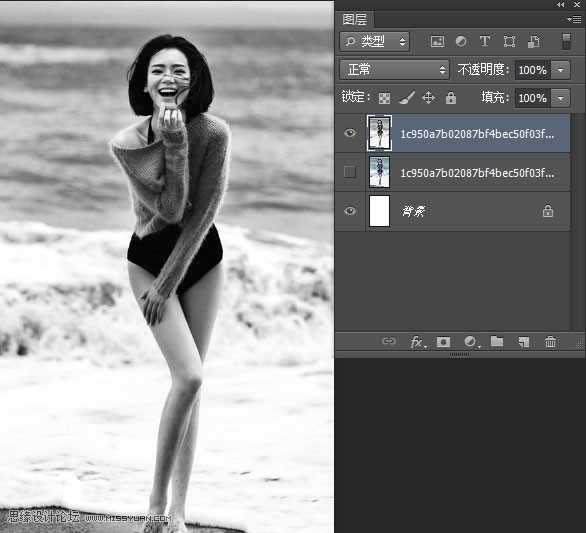Filter layers by adjustment layer icon
Screen dimensions: 586x533
461,41
